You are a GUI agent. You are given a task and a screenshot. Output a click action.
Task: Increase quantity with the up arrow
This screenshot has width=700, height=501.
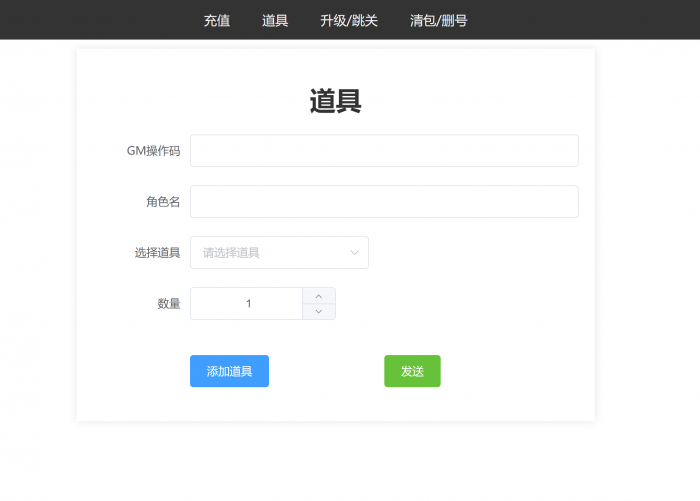coord(318,296)
